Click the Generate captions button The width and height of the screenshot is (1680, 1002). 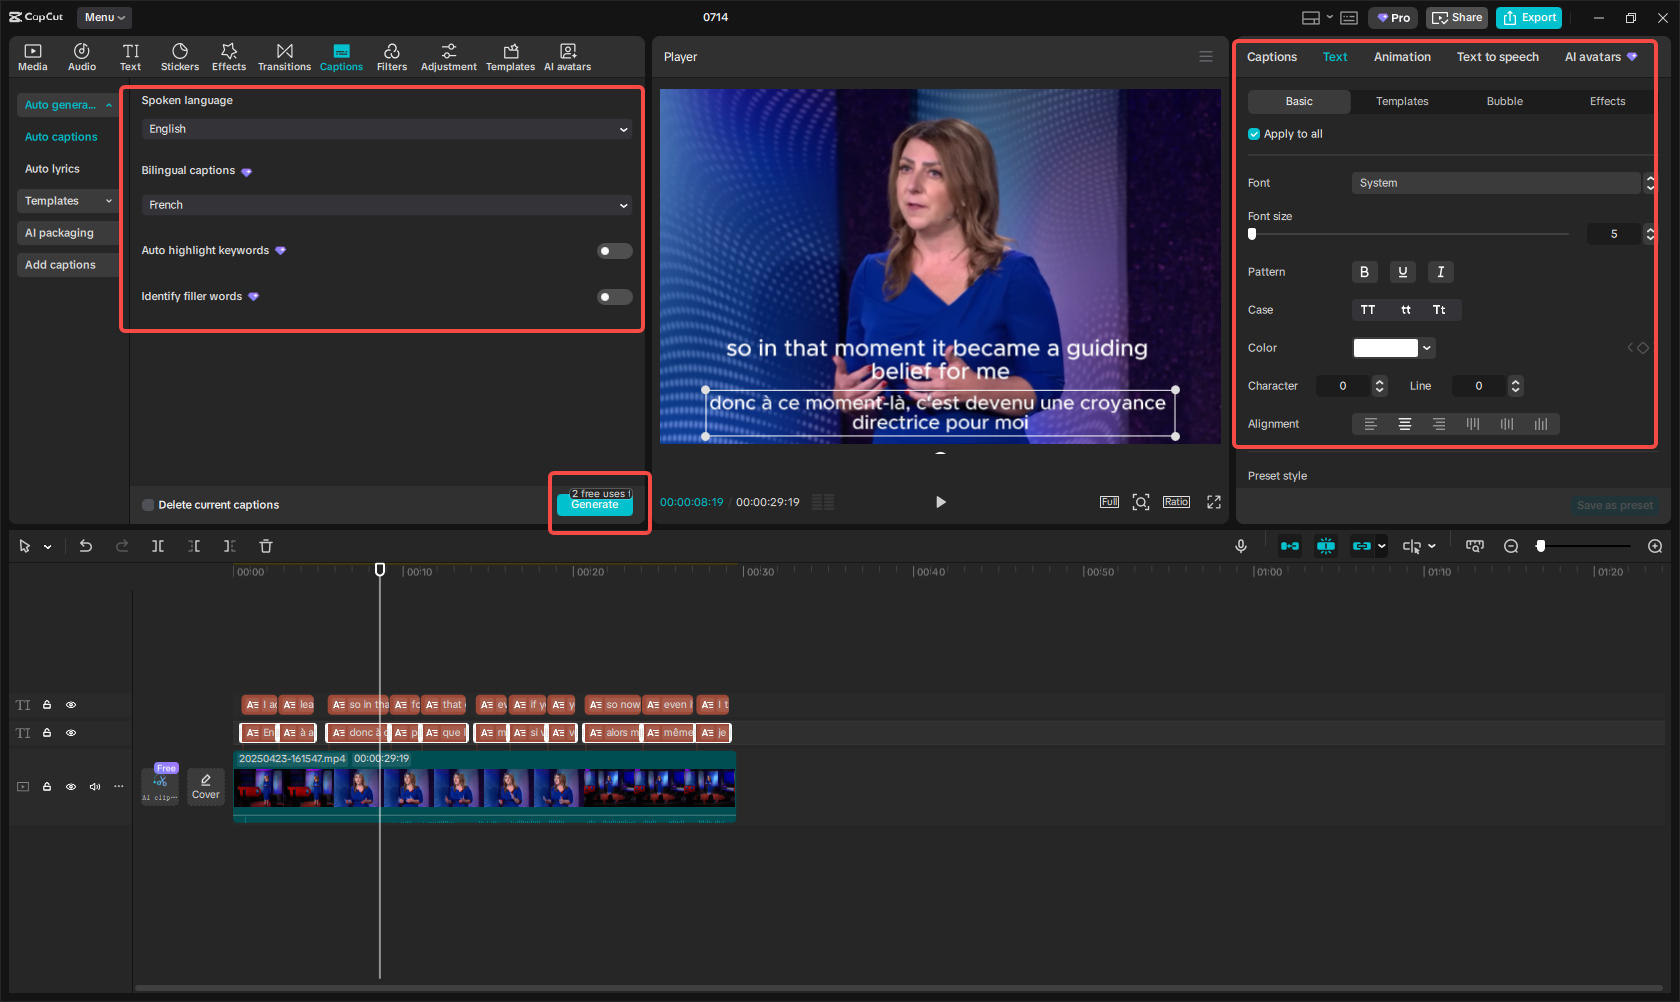pos(595,504)
